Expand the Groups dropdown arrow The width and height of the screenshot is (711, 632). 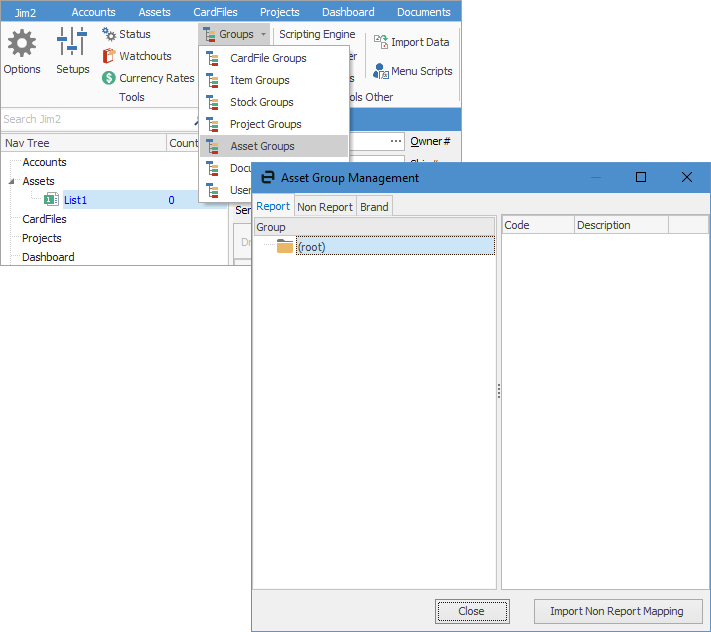click(263, 34)
